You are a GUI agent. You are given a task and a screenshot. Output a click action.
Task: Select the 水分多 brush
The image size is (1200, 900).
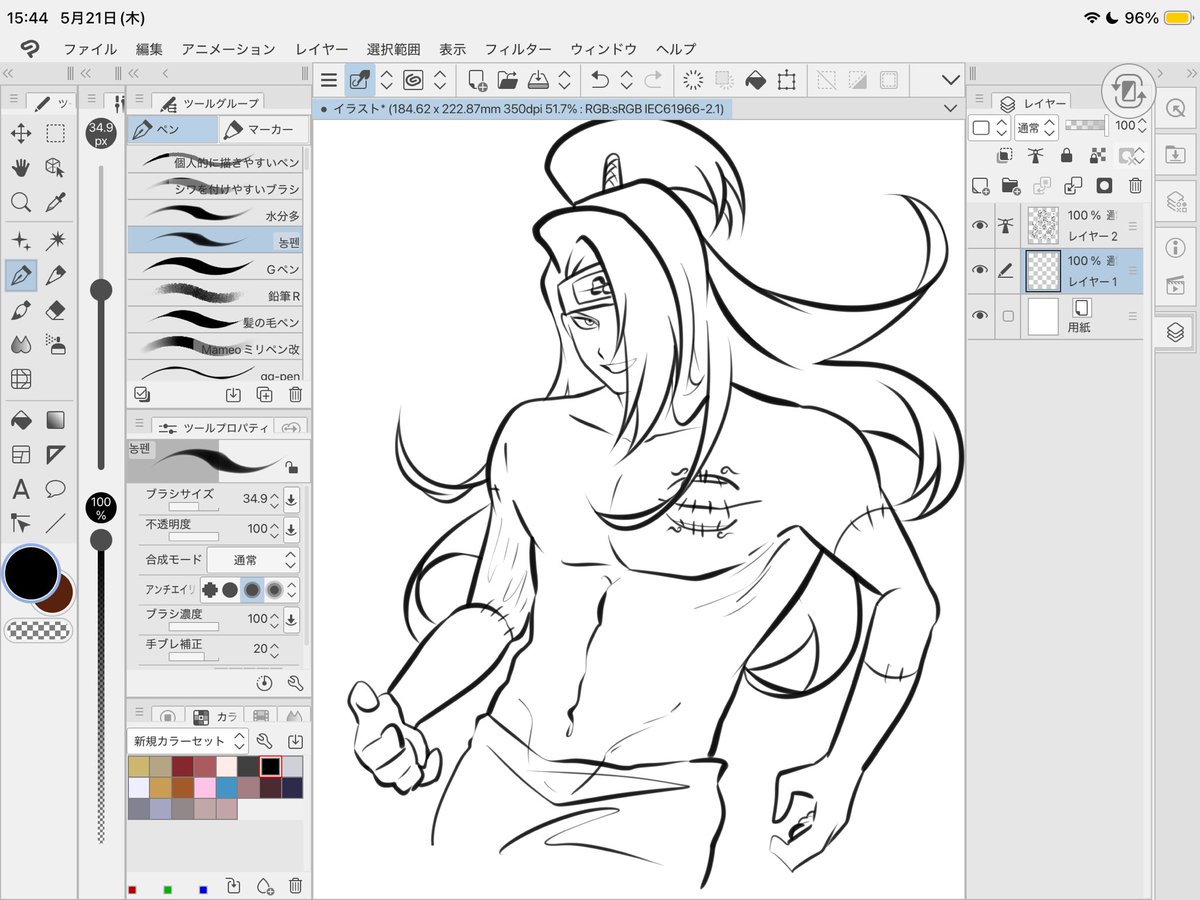[215, 215]
